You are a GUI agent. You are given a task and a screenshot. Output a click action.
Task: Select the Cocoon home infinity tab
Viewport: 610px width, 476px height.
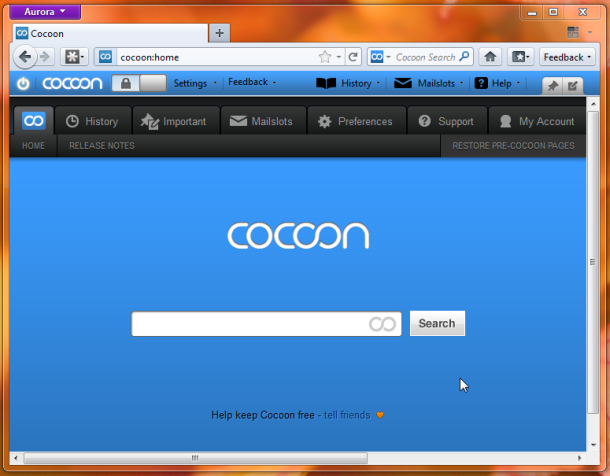[34, 121]
